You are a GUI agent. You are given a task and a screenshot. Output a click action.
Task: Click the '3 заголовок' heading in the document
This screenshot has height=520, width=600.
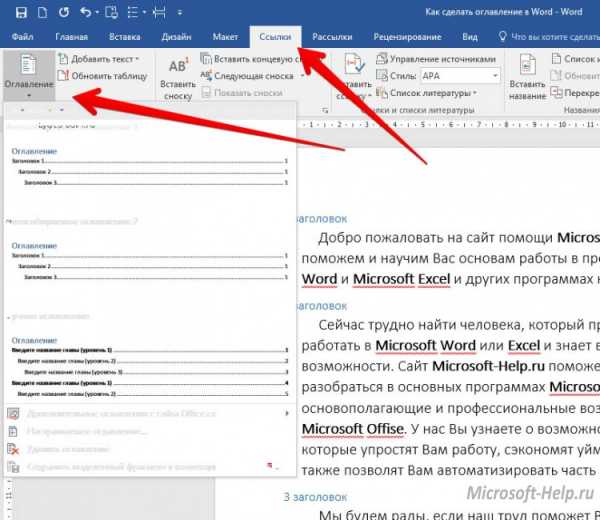(315, 497)
